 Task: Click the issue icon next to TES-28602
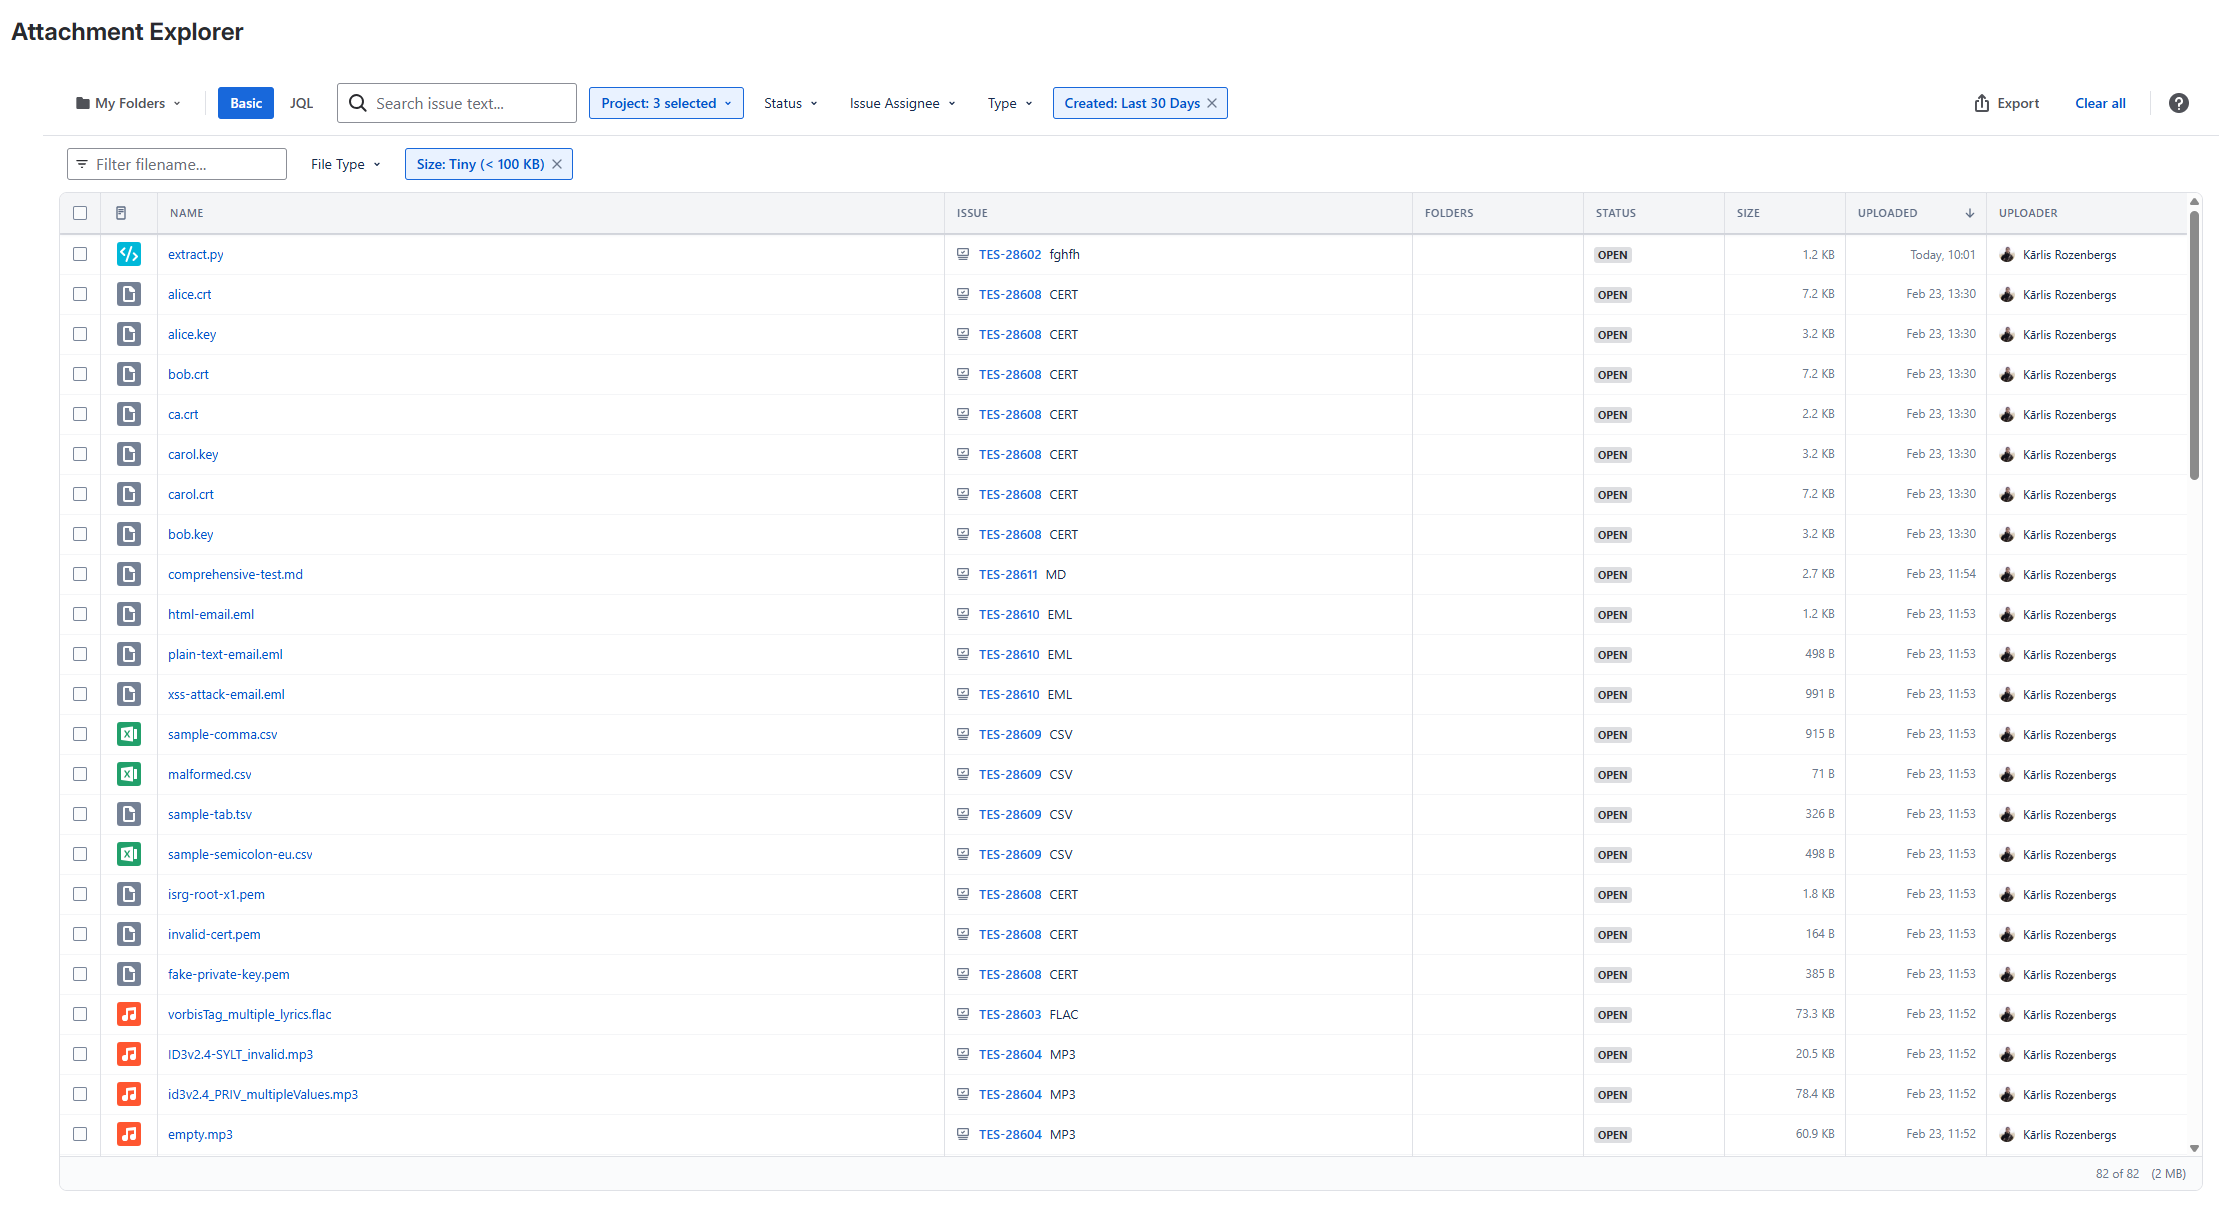point(963,254)
